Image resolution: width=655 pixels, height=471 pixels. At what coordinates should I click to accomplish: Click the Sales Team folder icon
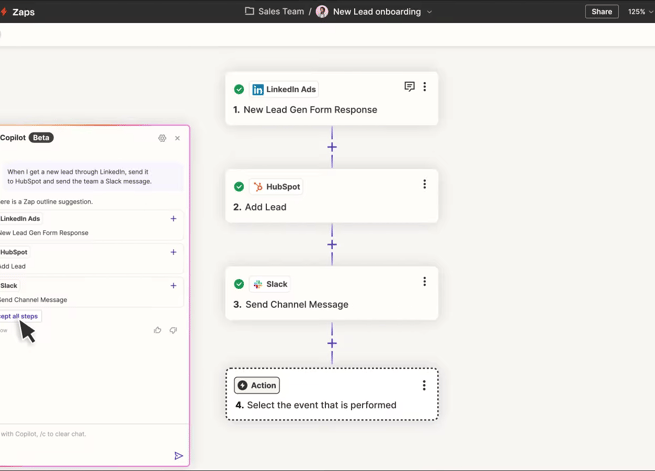pos(249,11)
